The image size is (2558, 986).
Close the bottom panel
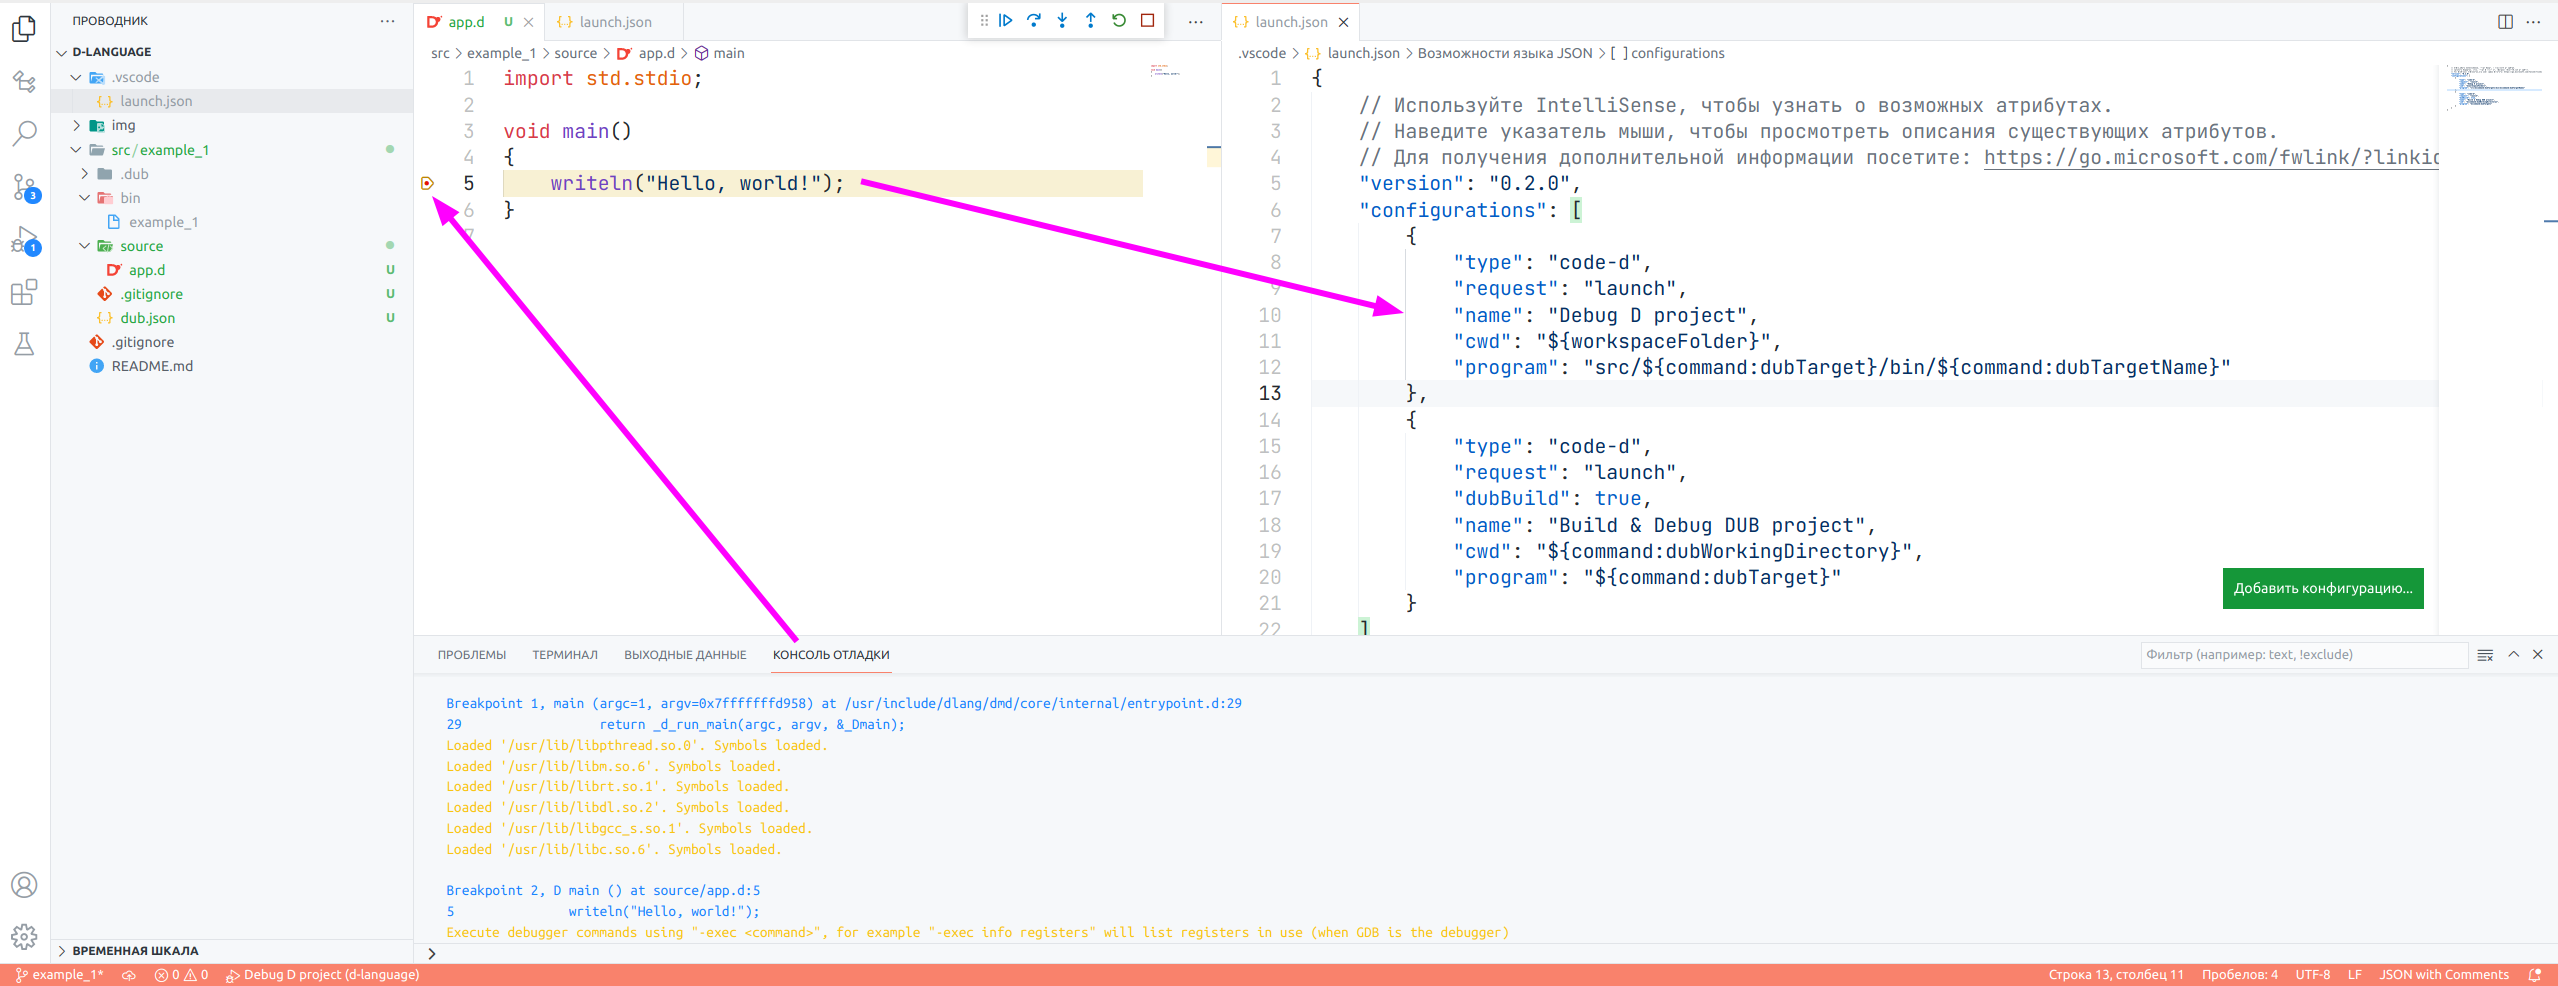pos(2537,654)
